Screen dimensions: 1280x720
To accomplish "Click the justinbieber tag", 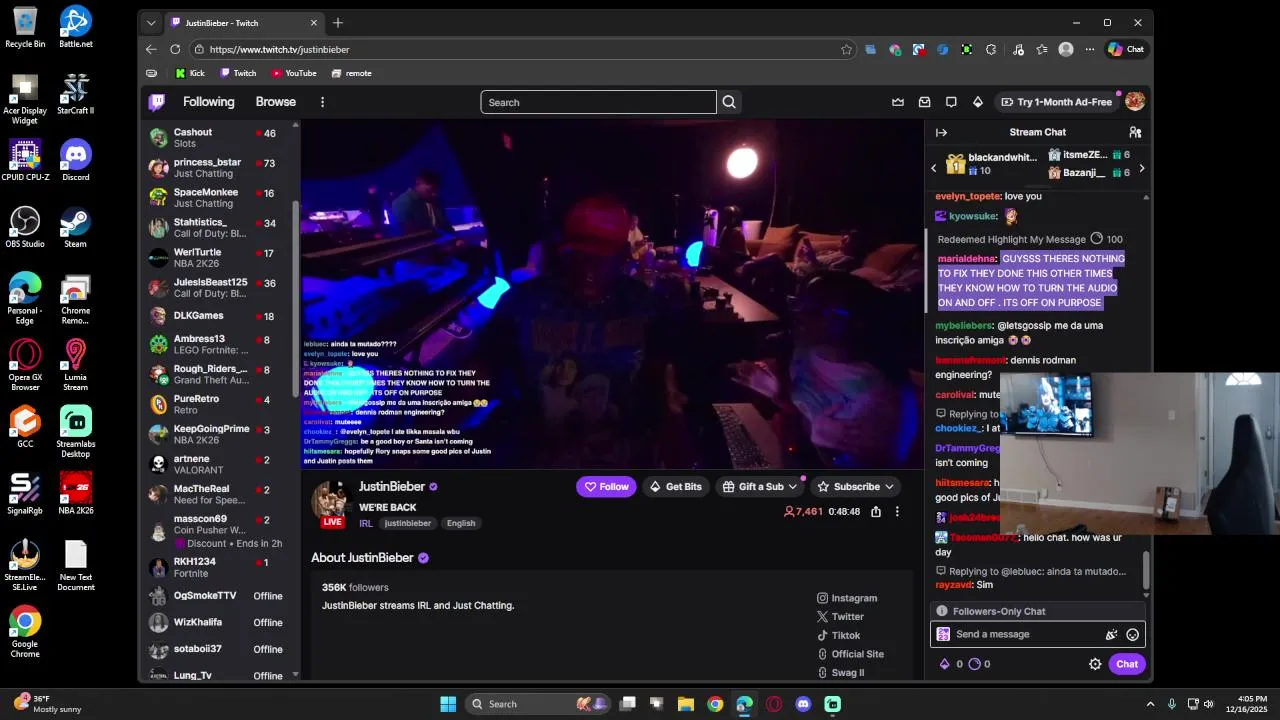I will point(408,523).
